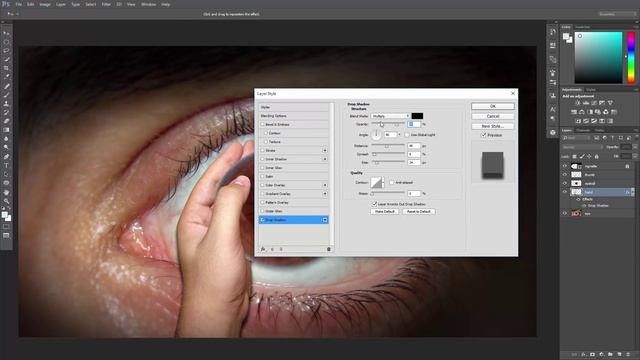Click the trash icon in Layer Style effects list
The height and width of the screenshot is (360, 640).
[329, 249]
